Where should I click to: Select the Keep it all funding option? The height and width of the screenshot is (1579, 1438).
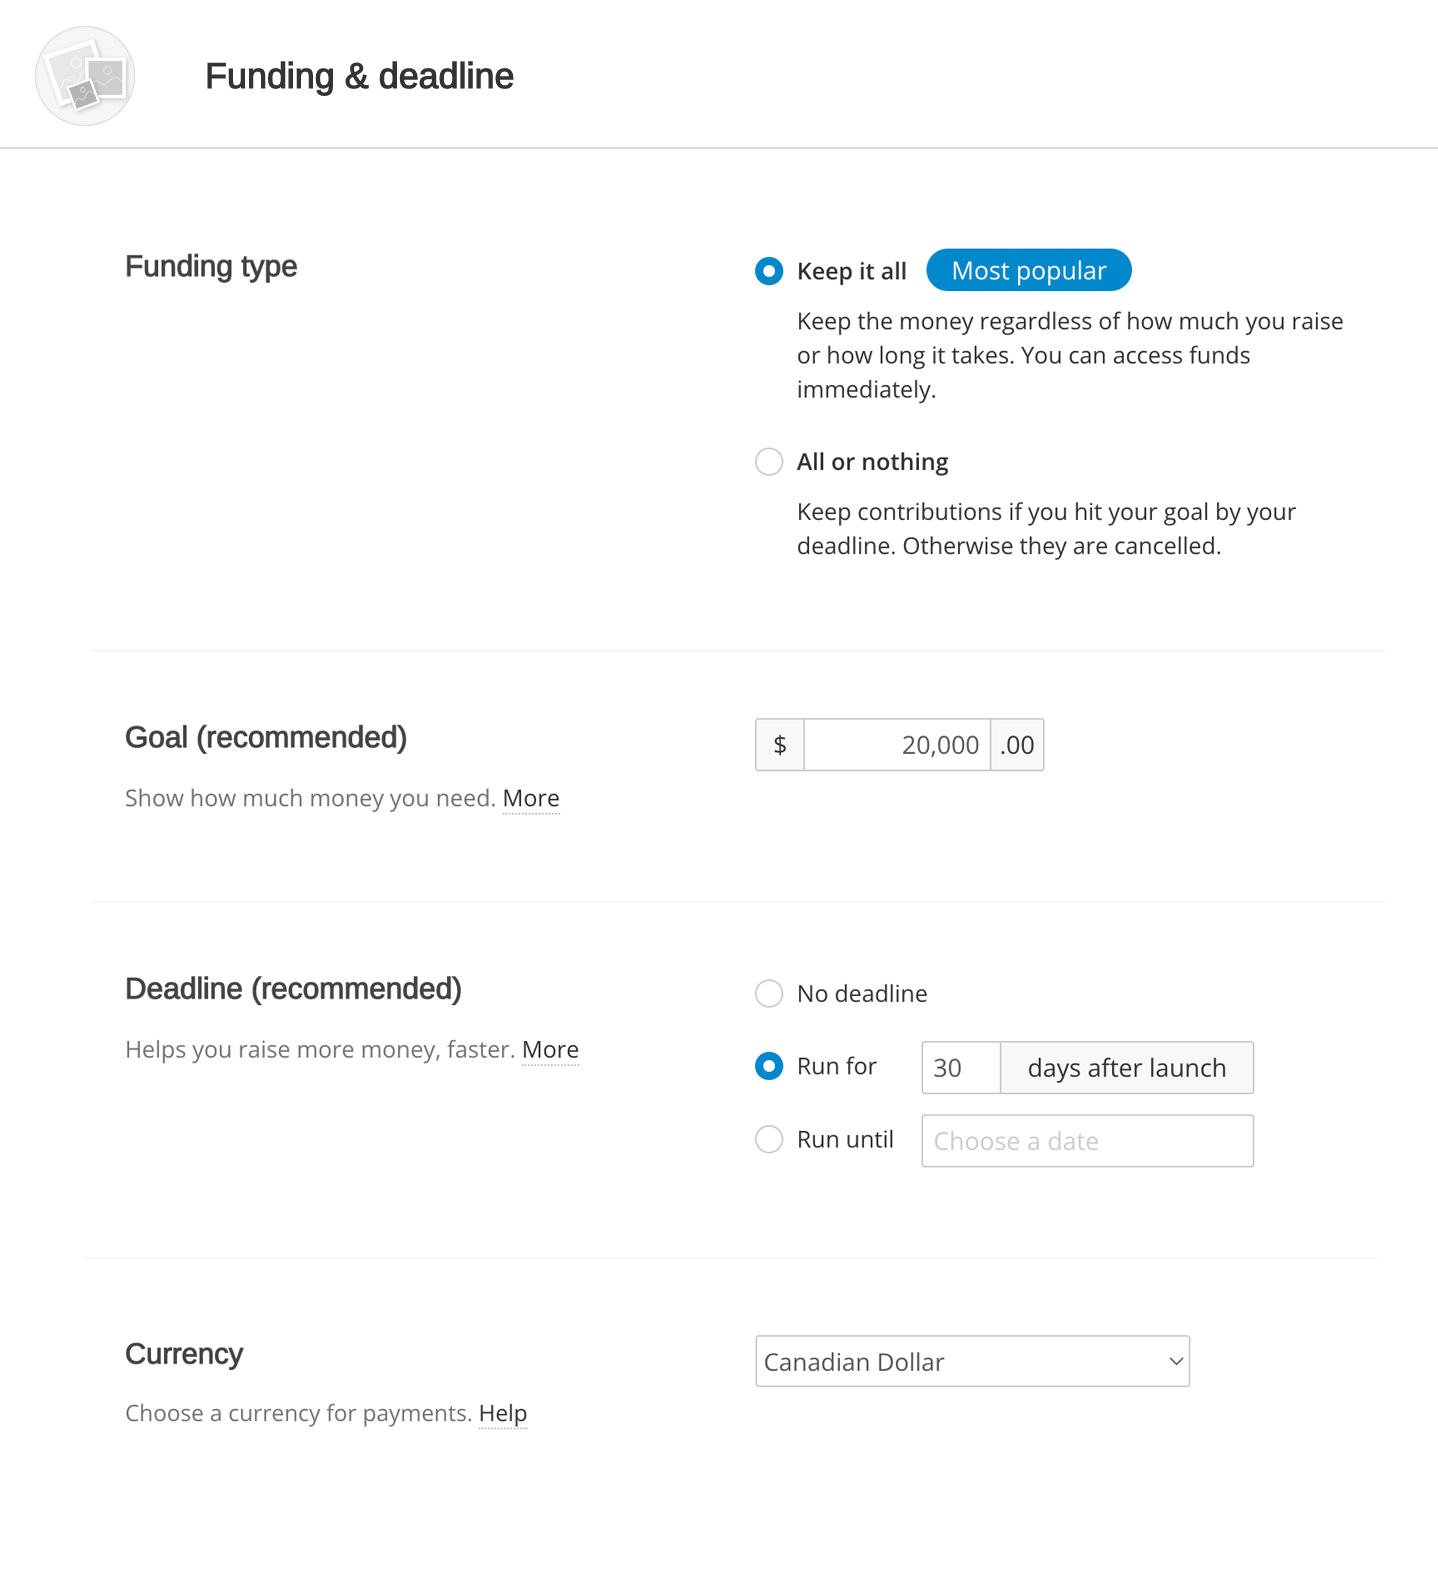(769, 271)
